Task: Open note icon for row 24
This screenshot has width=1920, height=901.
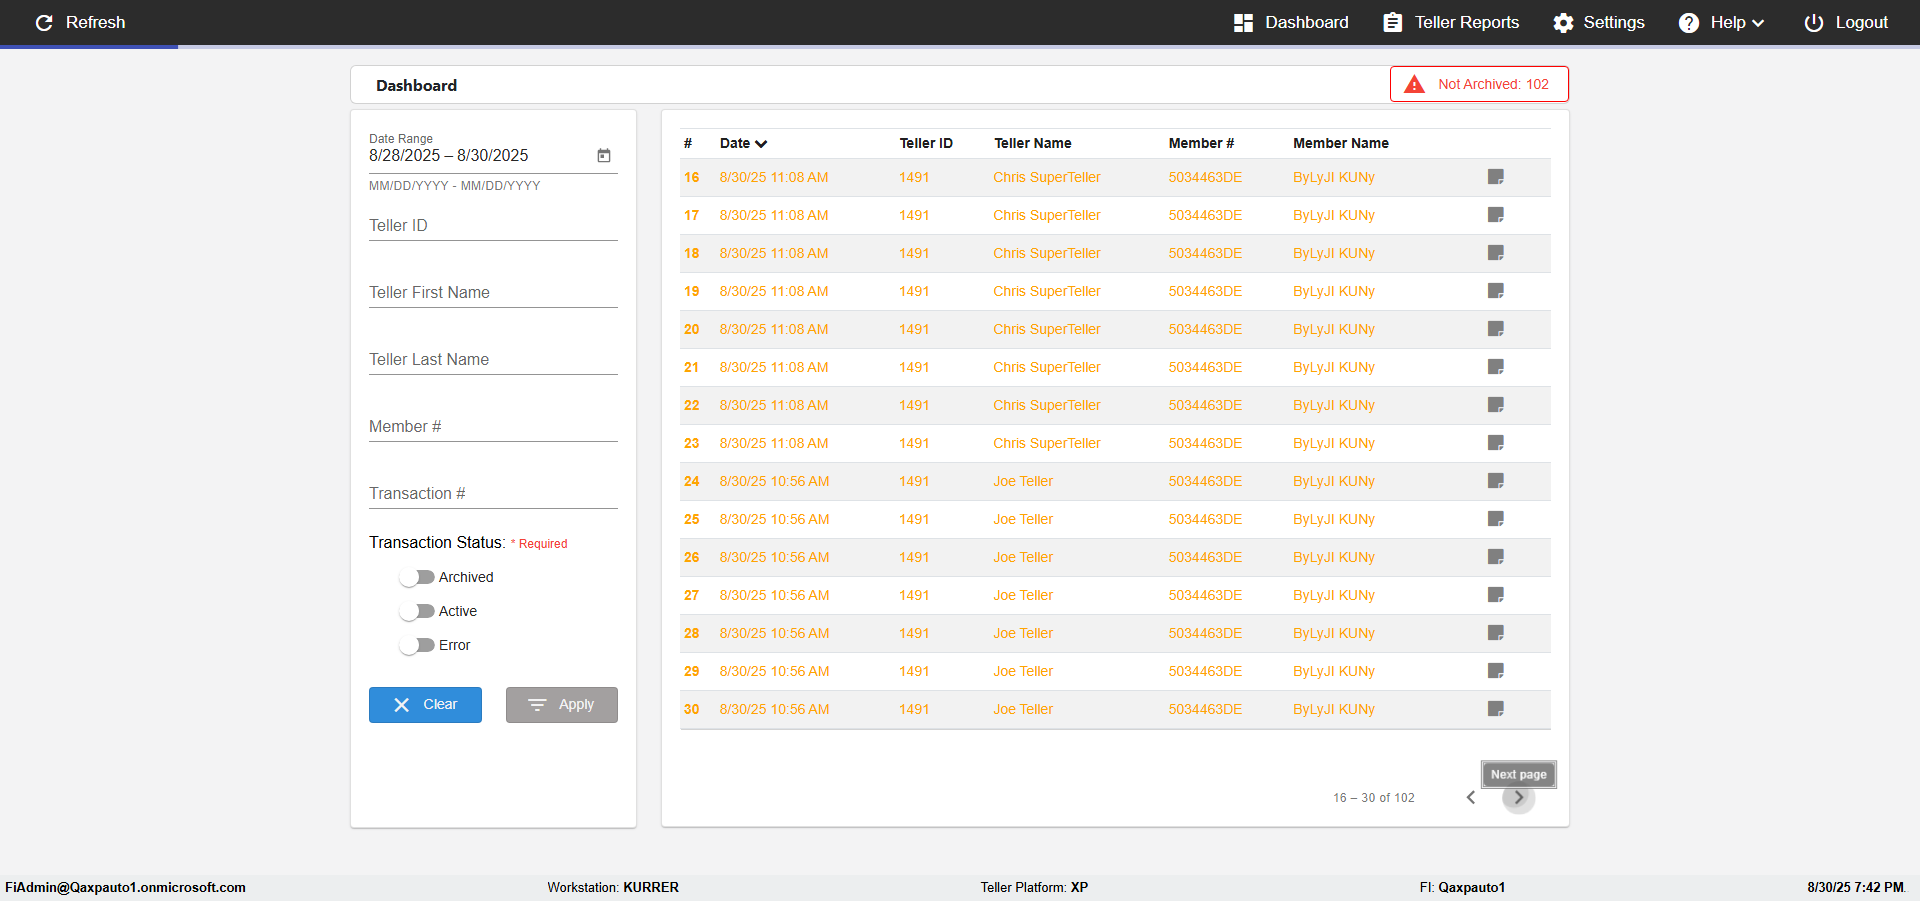Action: point(1496,481)
